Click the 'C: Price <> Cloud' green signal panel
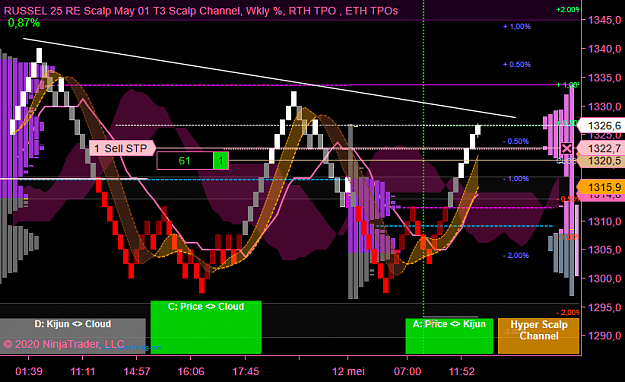This screenshot has width=625, height=382. pos(206,327)
